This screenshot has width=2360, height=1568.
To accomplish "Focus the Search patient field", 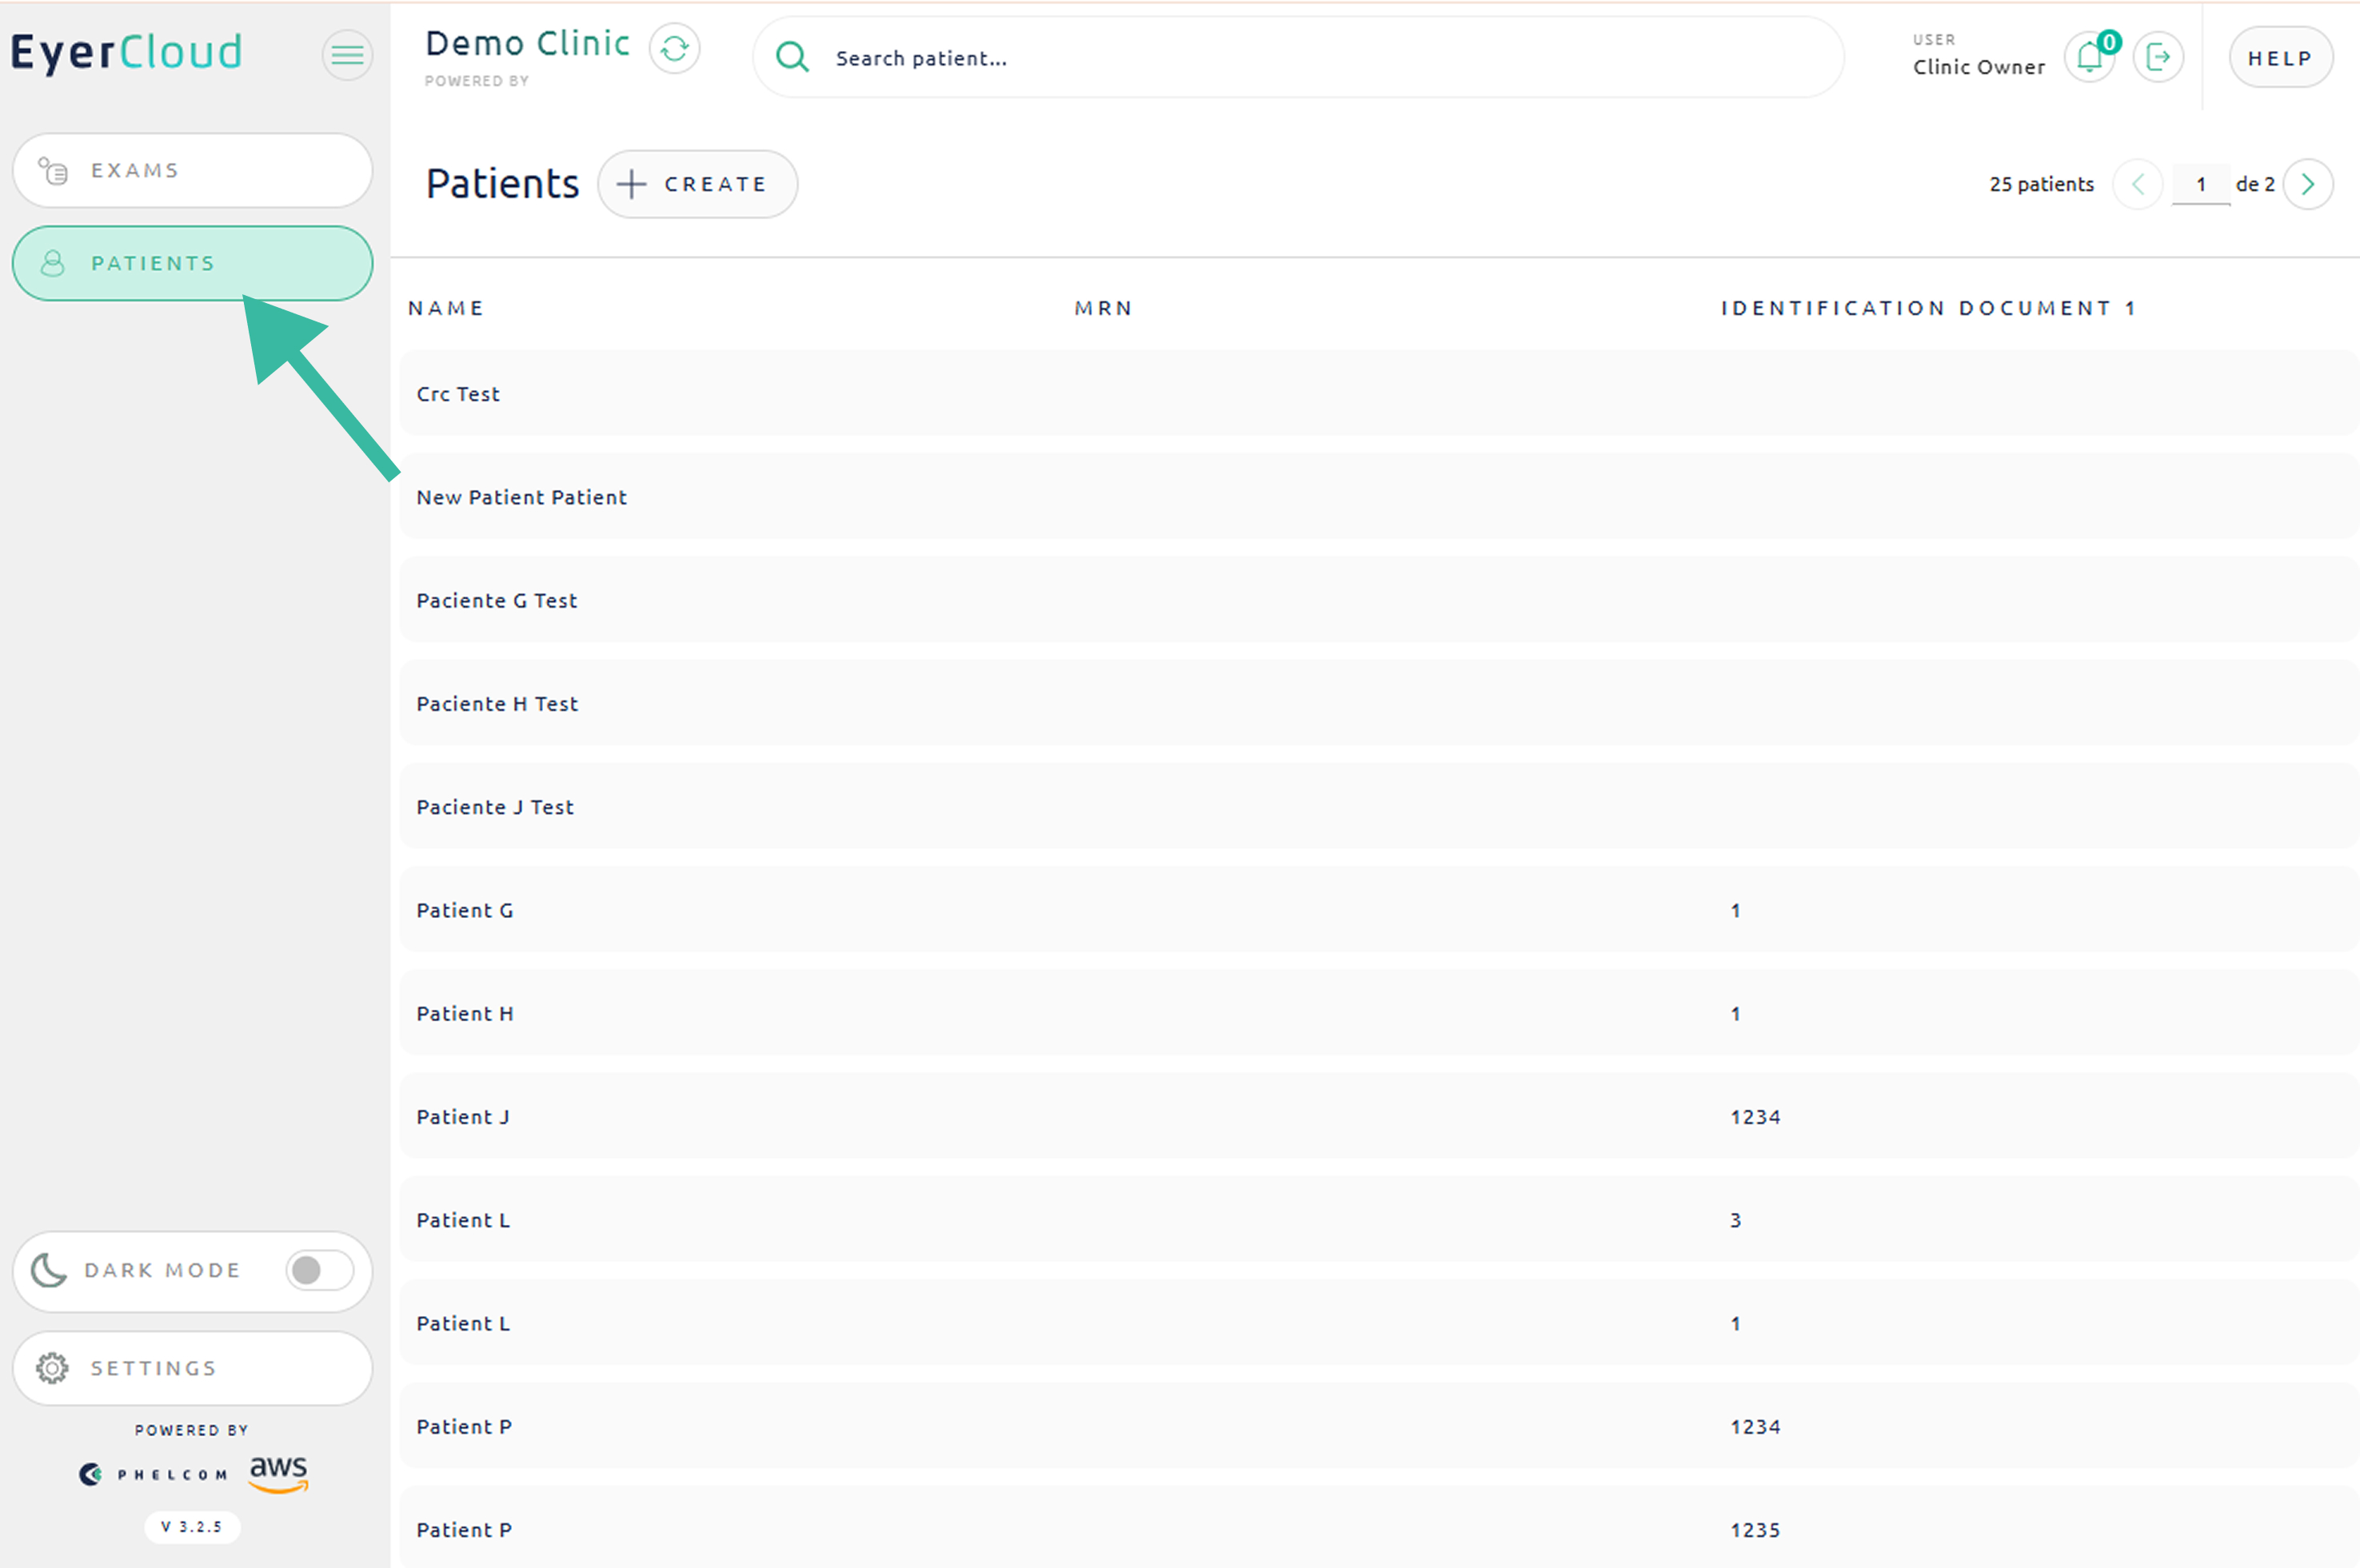I will 1300,58.
